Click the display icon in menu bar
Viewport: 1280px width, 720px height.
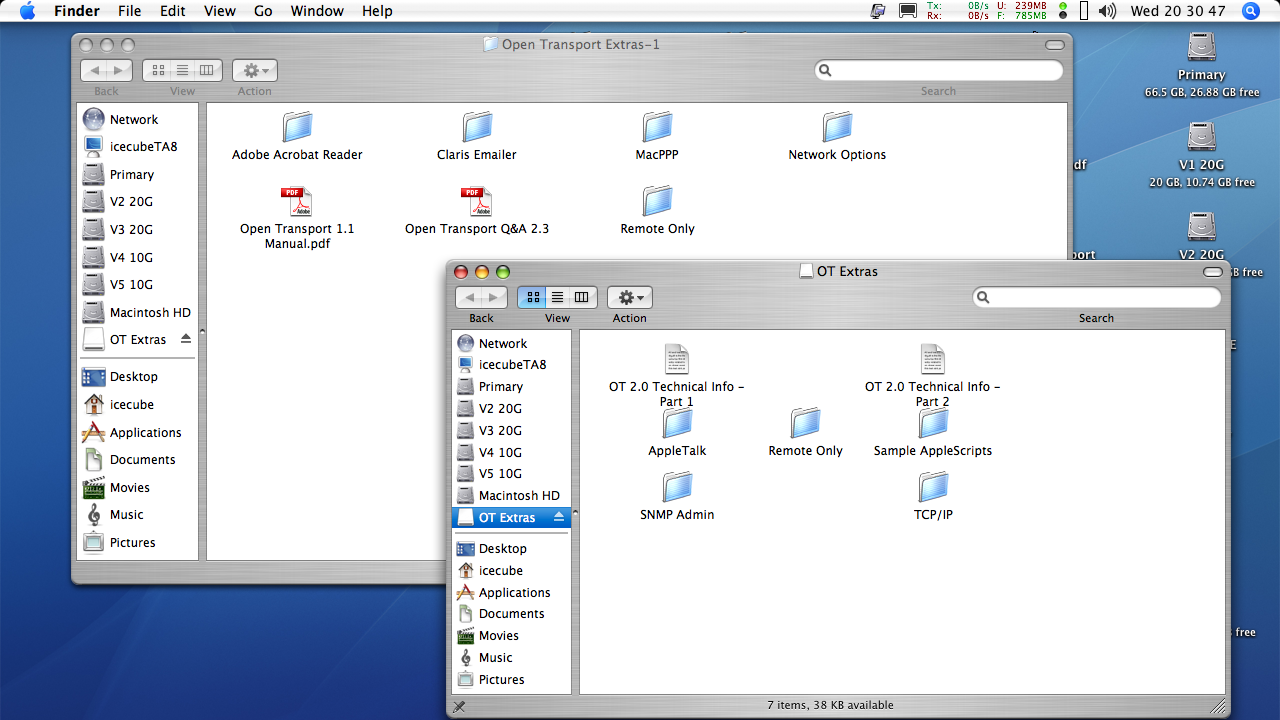click(908, 11)
